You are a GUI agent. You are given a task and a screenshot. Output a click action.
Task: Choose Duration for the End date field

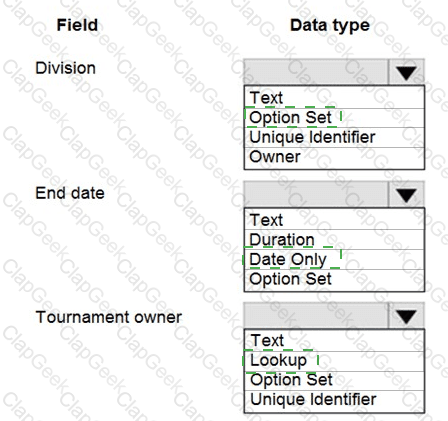pyautogui.click(x=334, y=240)
